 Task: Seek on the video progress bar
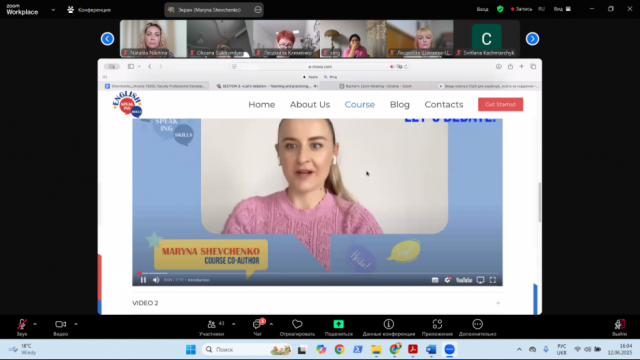point(318,273)
